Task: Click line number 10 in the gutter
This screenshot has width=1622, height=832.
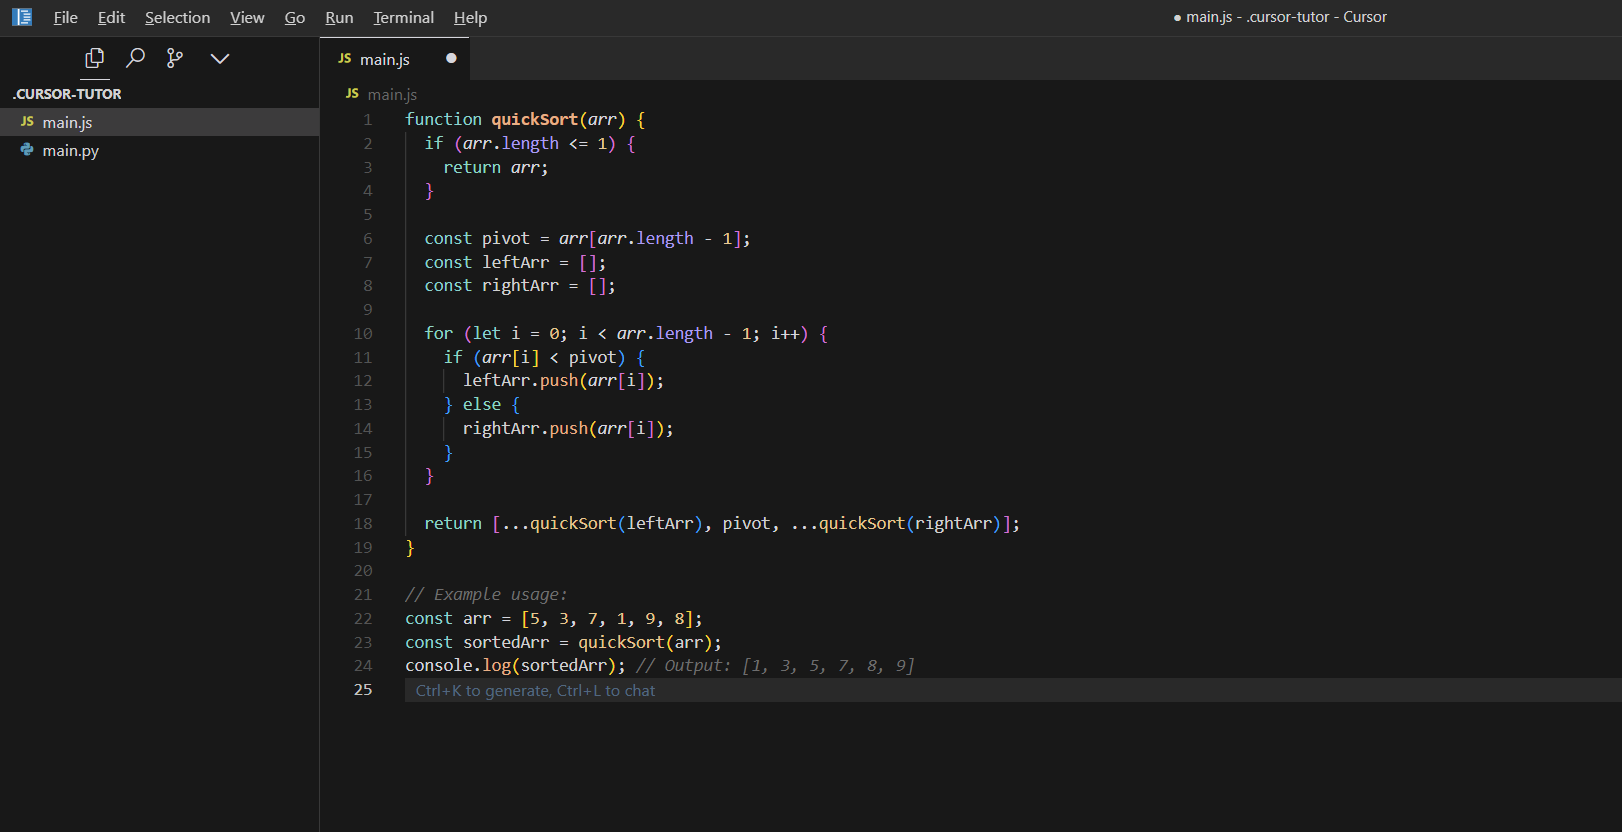Action: 363,333
